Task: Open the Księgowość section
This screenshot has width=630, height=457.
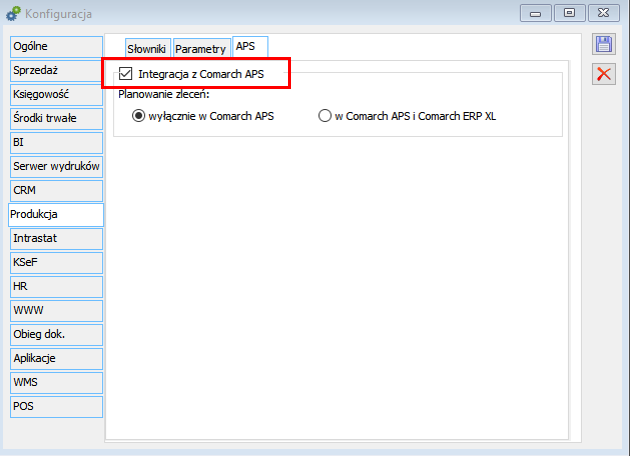Action: tap(56, 95)
